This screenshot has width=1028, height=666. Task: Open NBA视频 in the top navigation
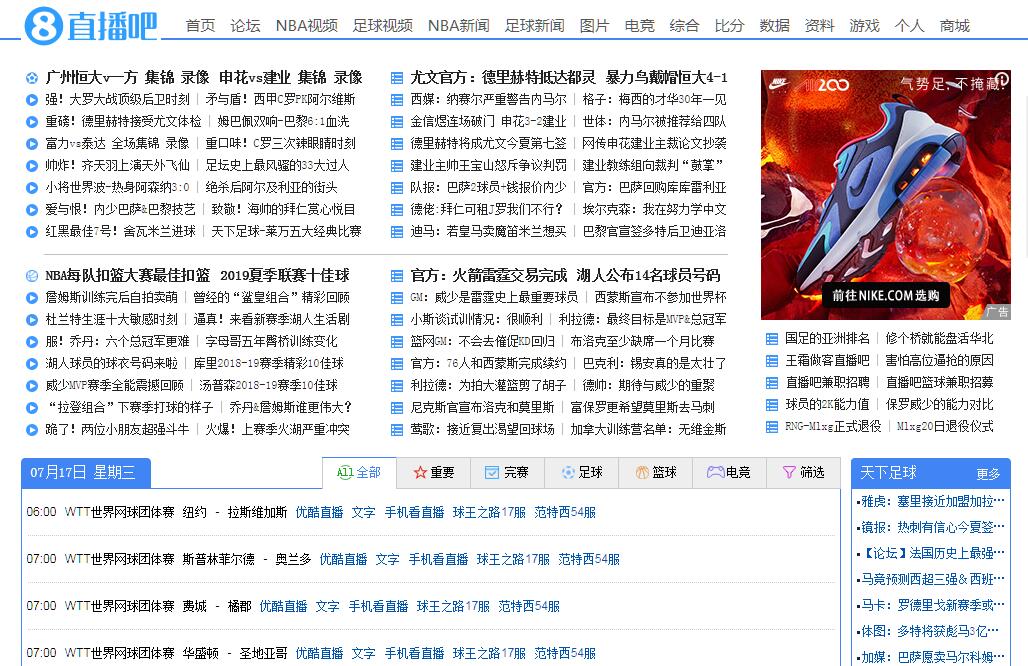[x=306, y=26]
